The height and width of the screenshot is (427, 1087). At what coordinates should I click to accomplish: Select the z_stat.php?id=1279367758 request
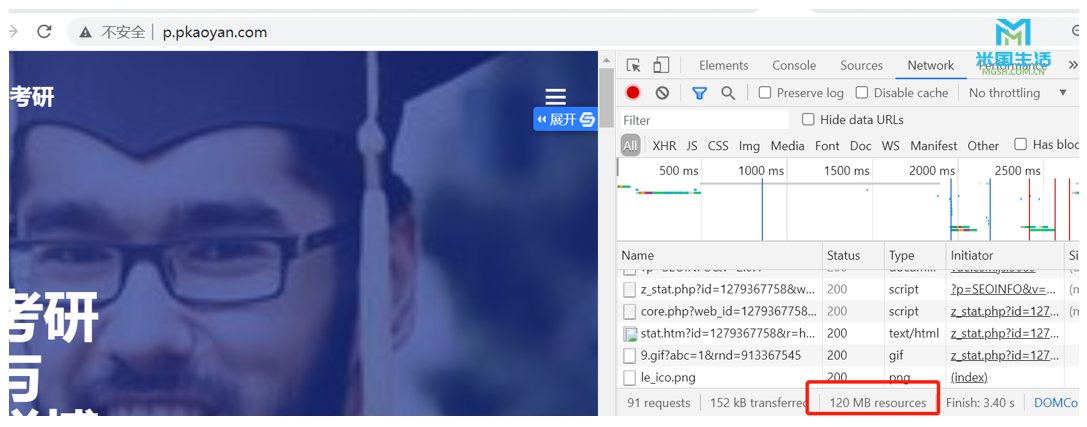(x=729, y=289)
